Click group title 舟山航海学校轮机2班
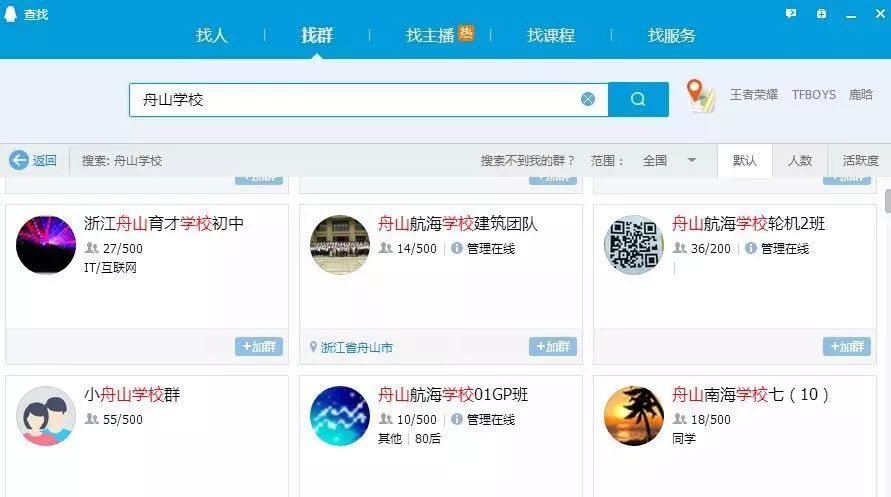The width and height of the screenshot is (891, 497). 748,224
